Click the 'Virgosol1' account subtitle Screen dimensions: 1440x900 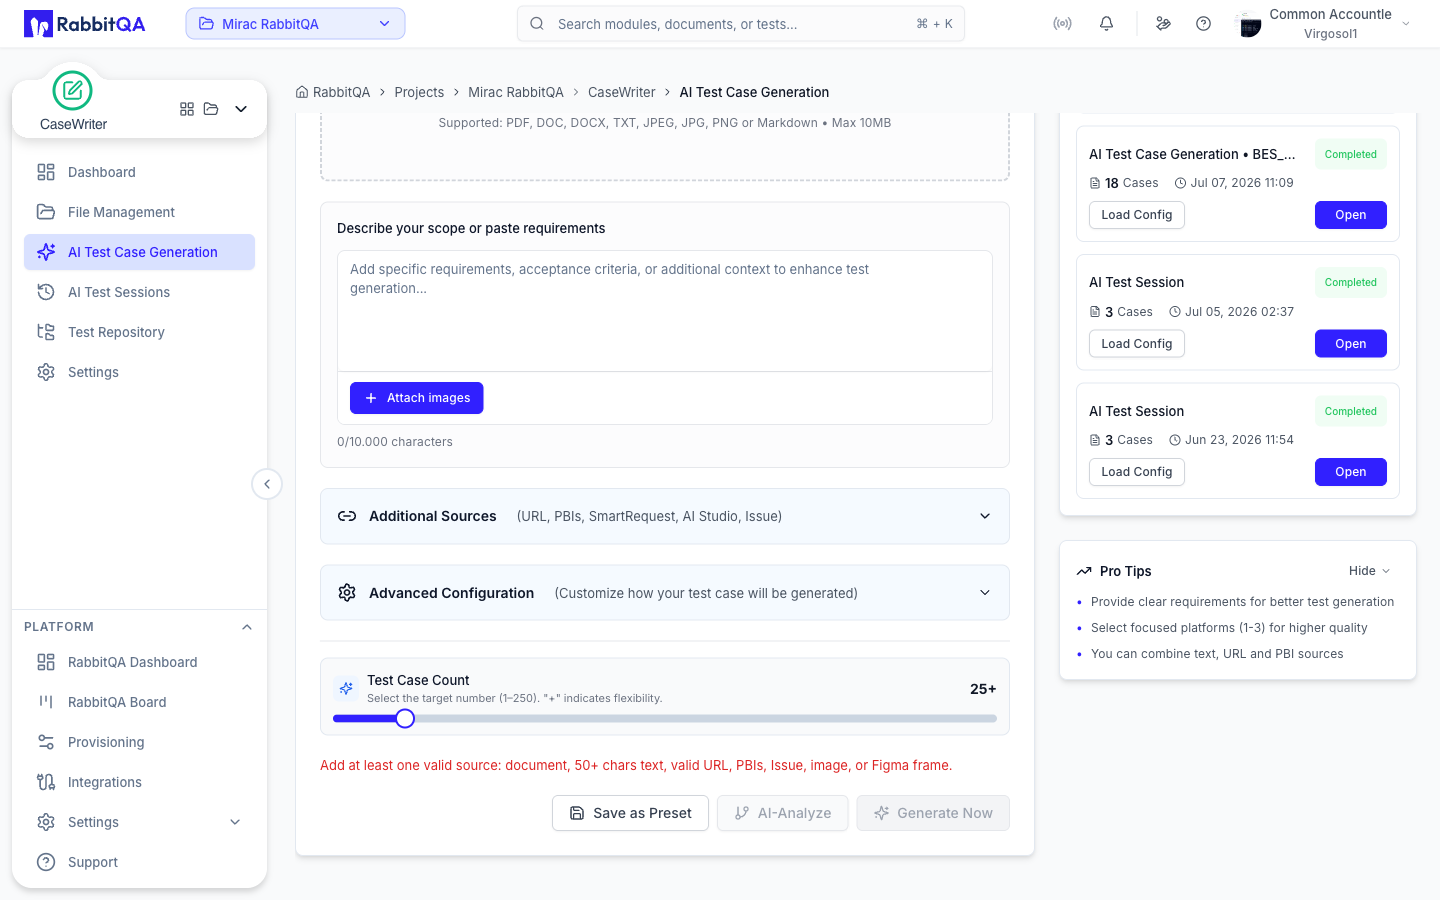pyautogui.click(x=1331, y=34)
